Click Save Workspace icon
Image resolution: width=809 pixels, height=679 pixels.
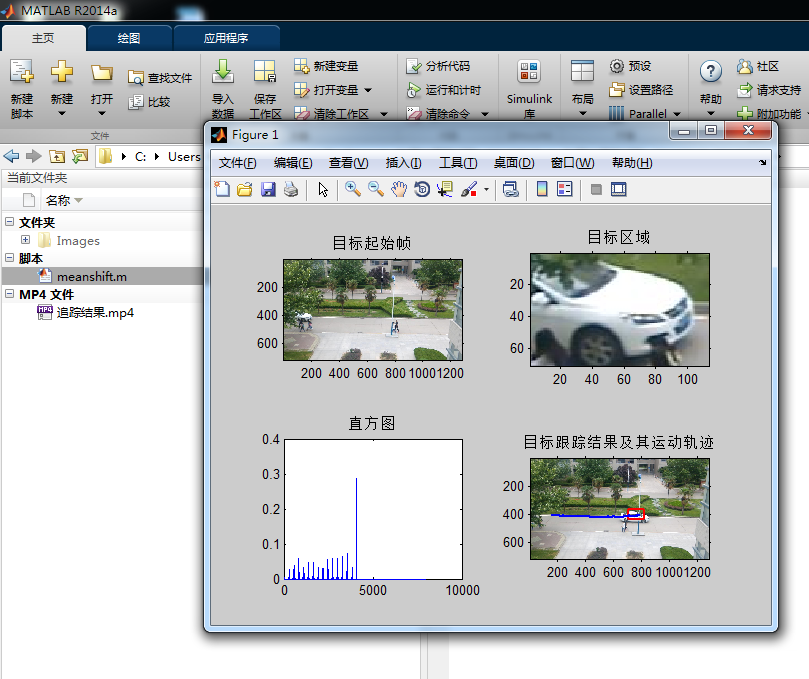[x=265, y=71]
